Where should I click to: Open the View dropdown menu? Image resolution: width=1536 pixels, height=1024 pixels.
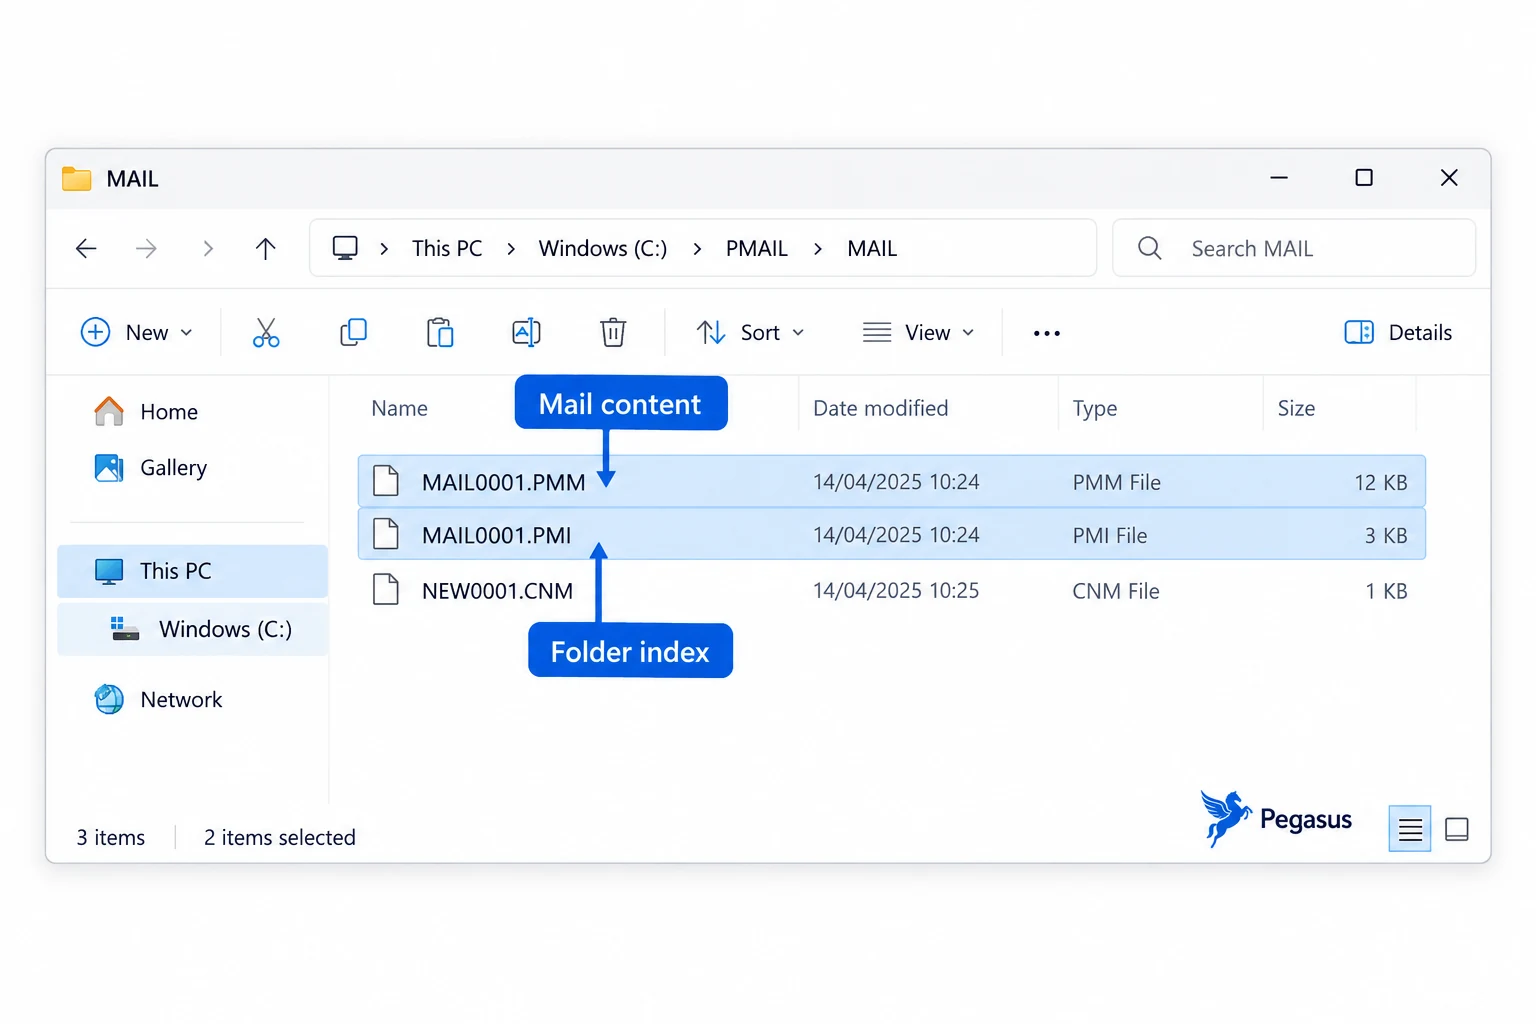918,332
